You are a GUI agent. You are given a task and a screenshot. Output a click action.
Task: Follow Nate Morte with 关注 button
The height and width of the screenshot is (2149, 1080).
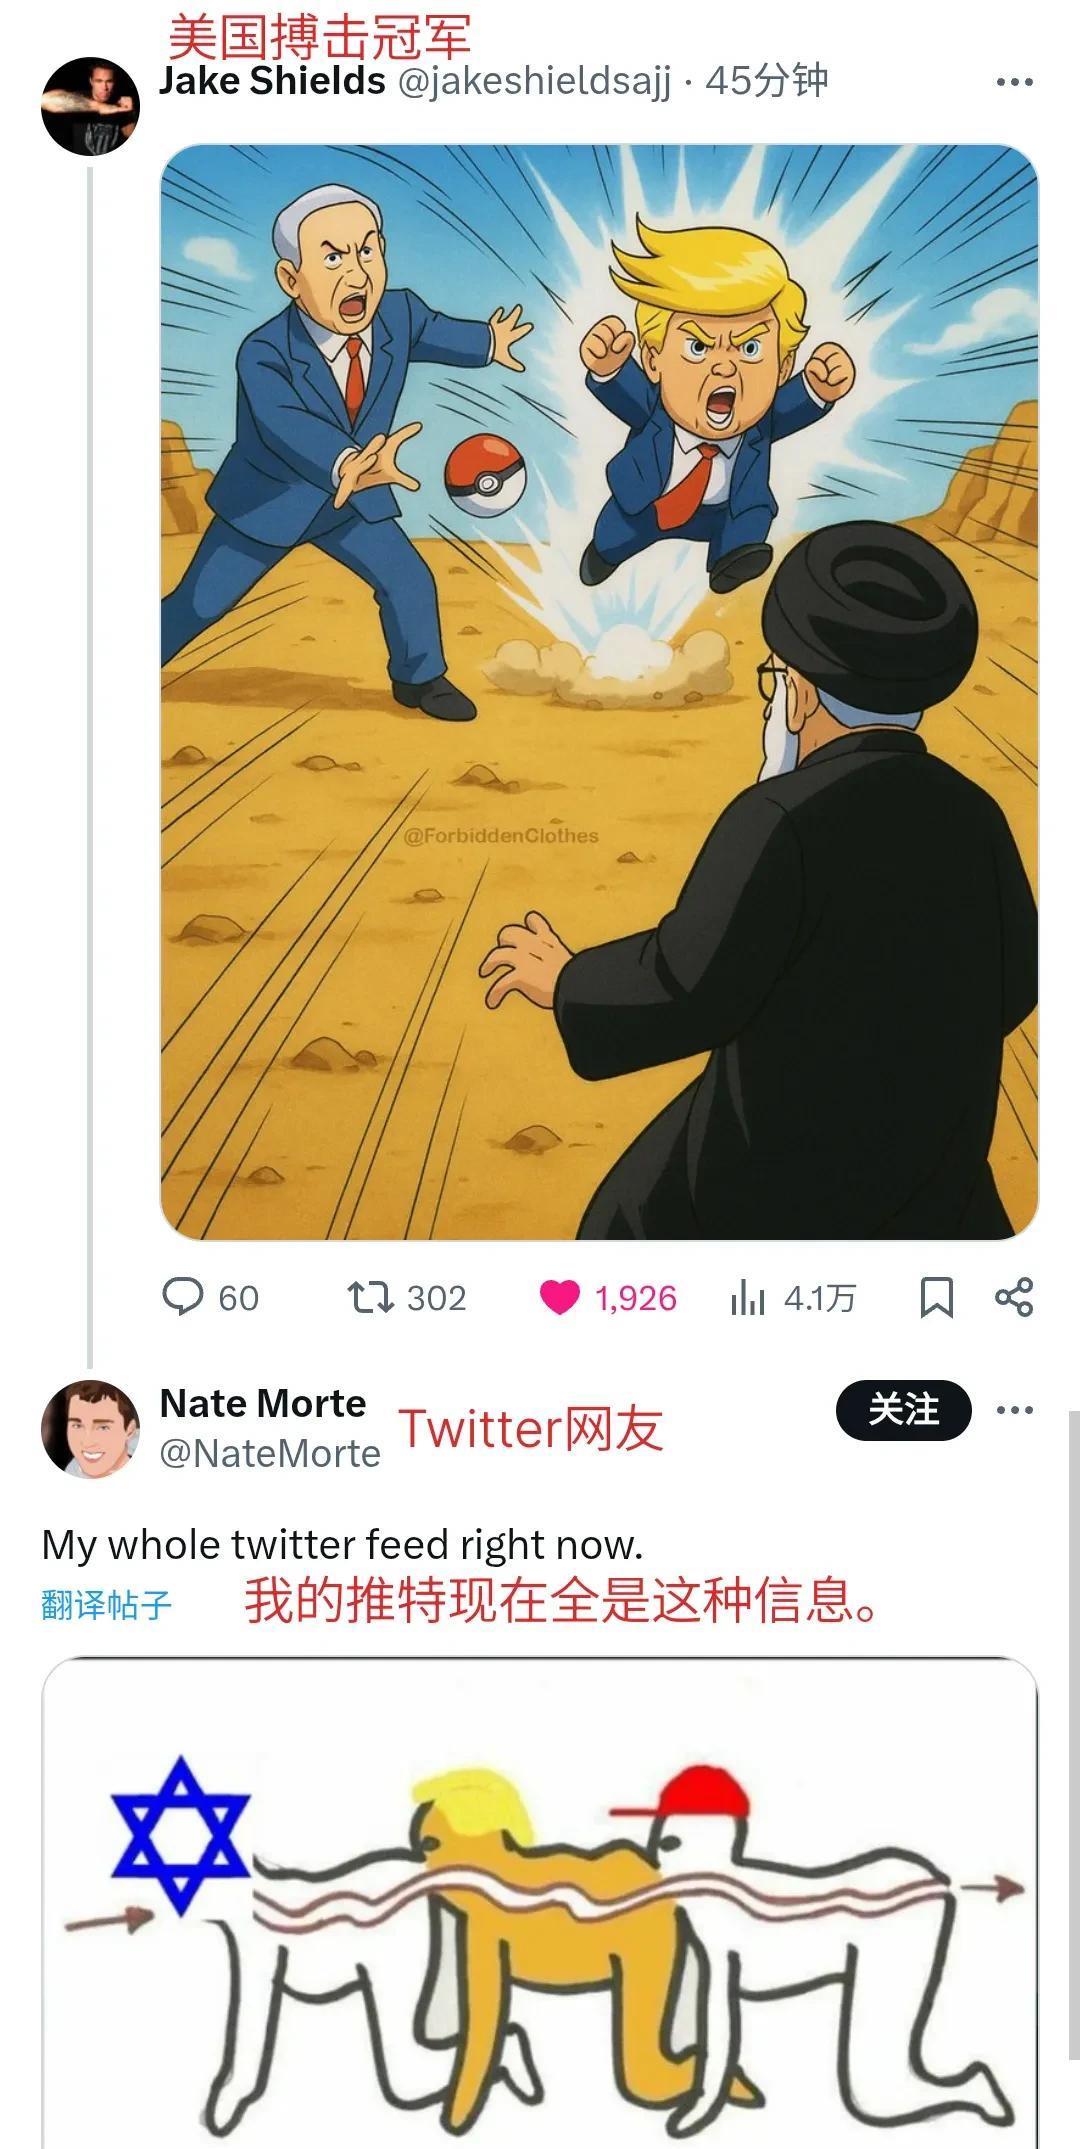(x=904, y=1410)
